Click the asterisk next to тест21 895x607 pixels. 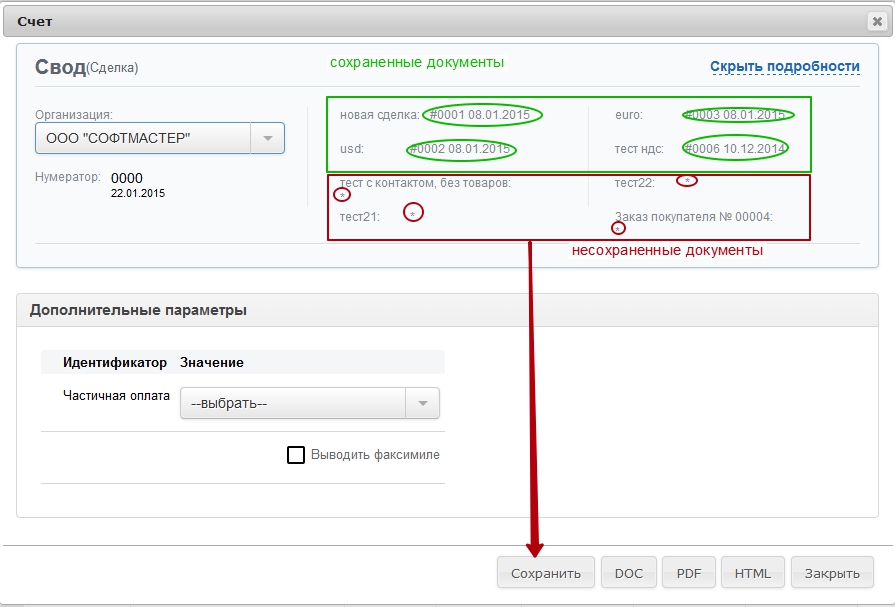[413, 213]
